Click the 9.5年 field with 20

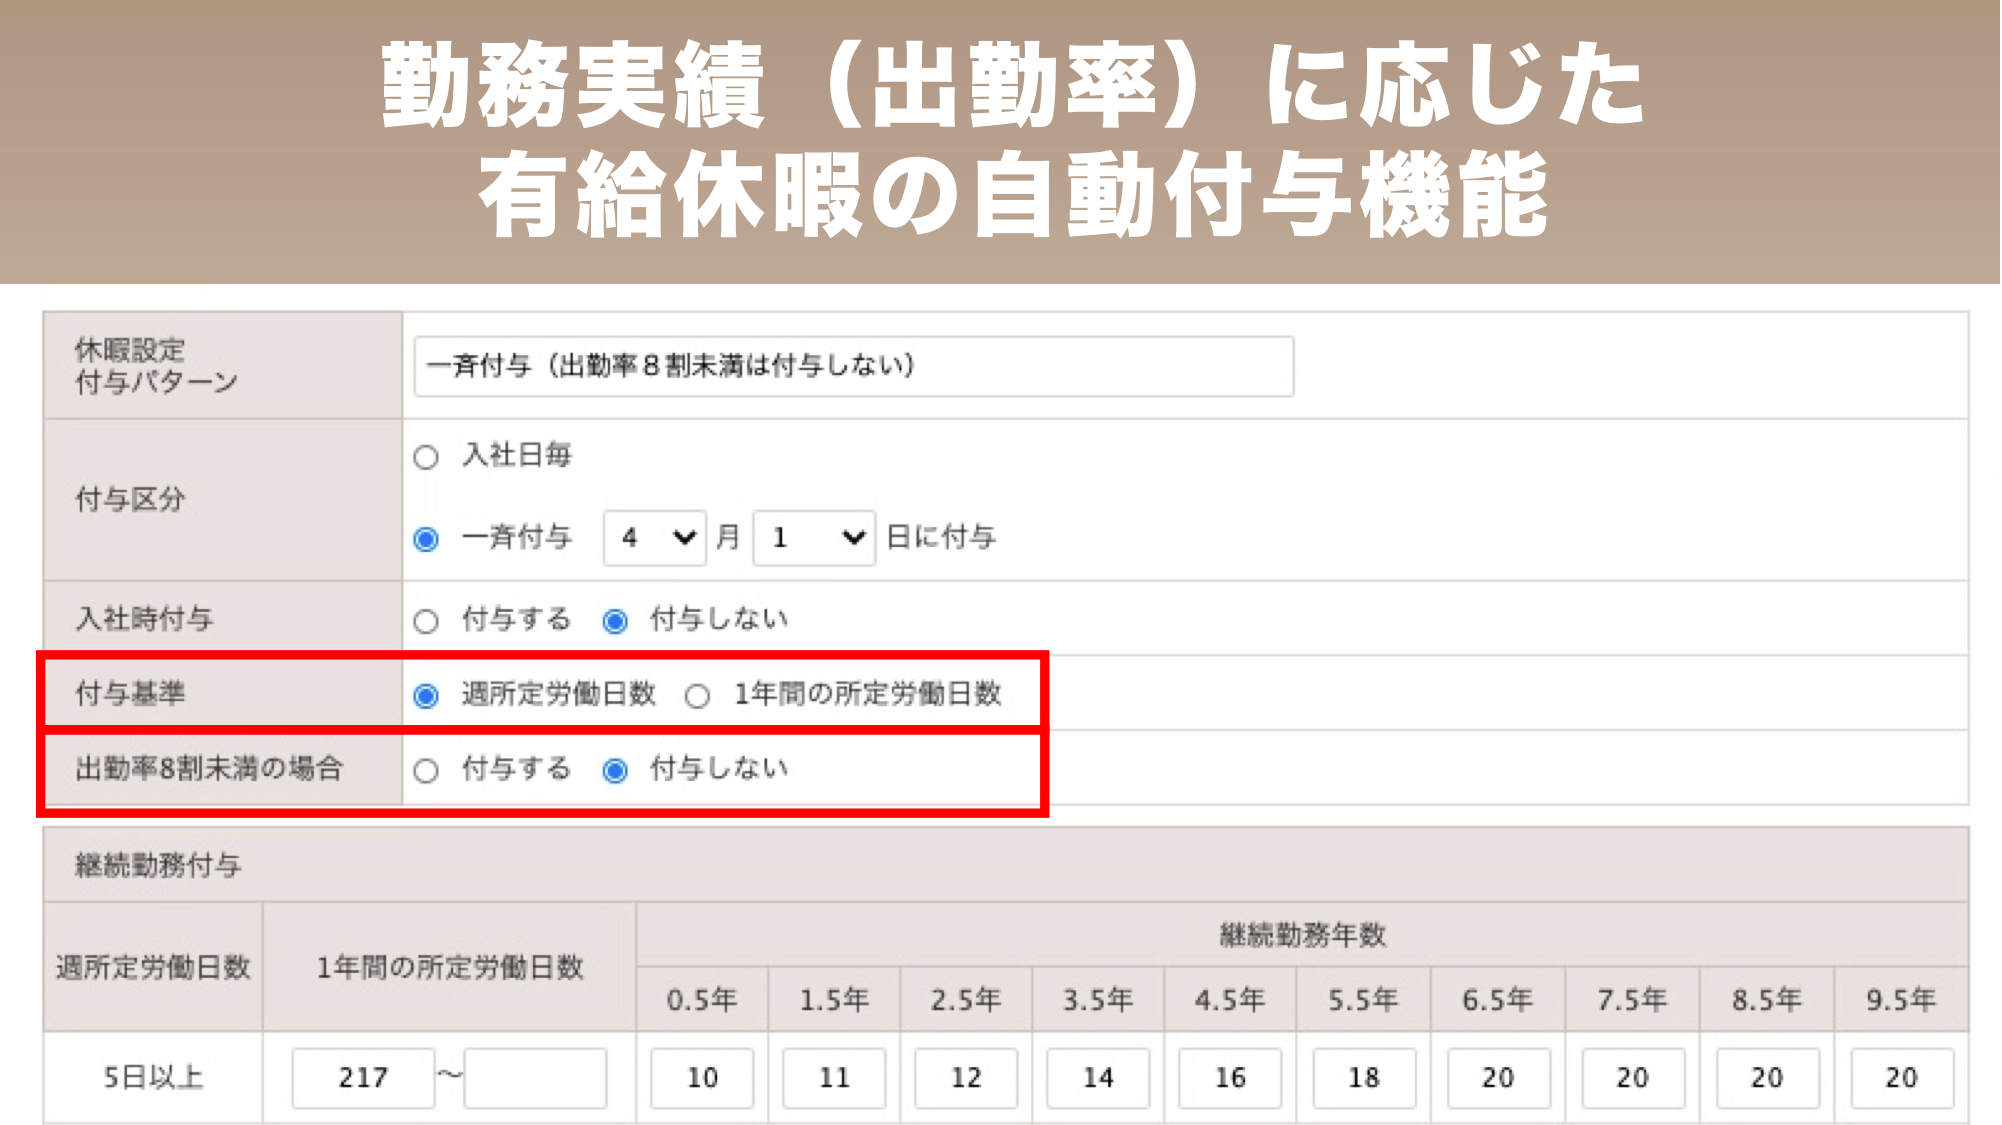[x=1901, y=1077]
